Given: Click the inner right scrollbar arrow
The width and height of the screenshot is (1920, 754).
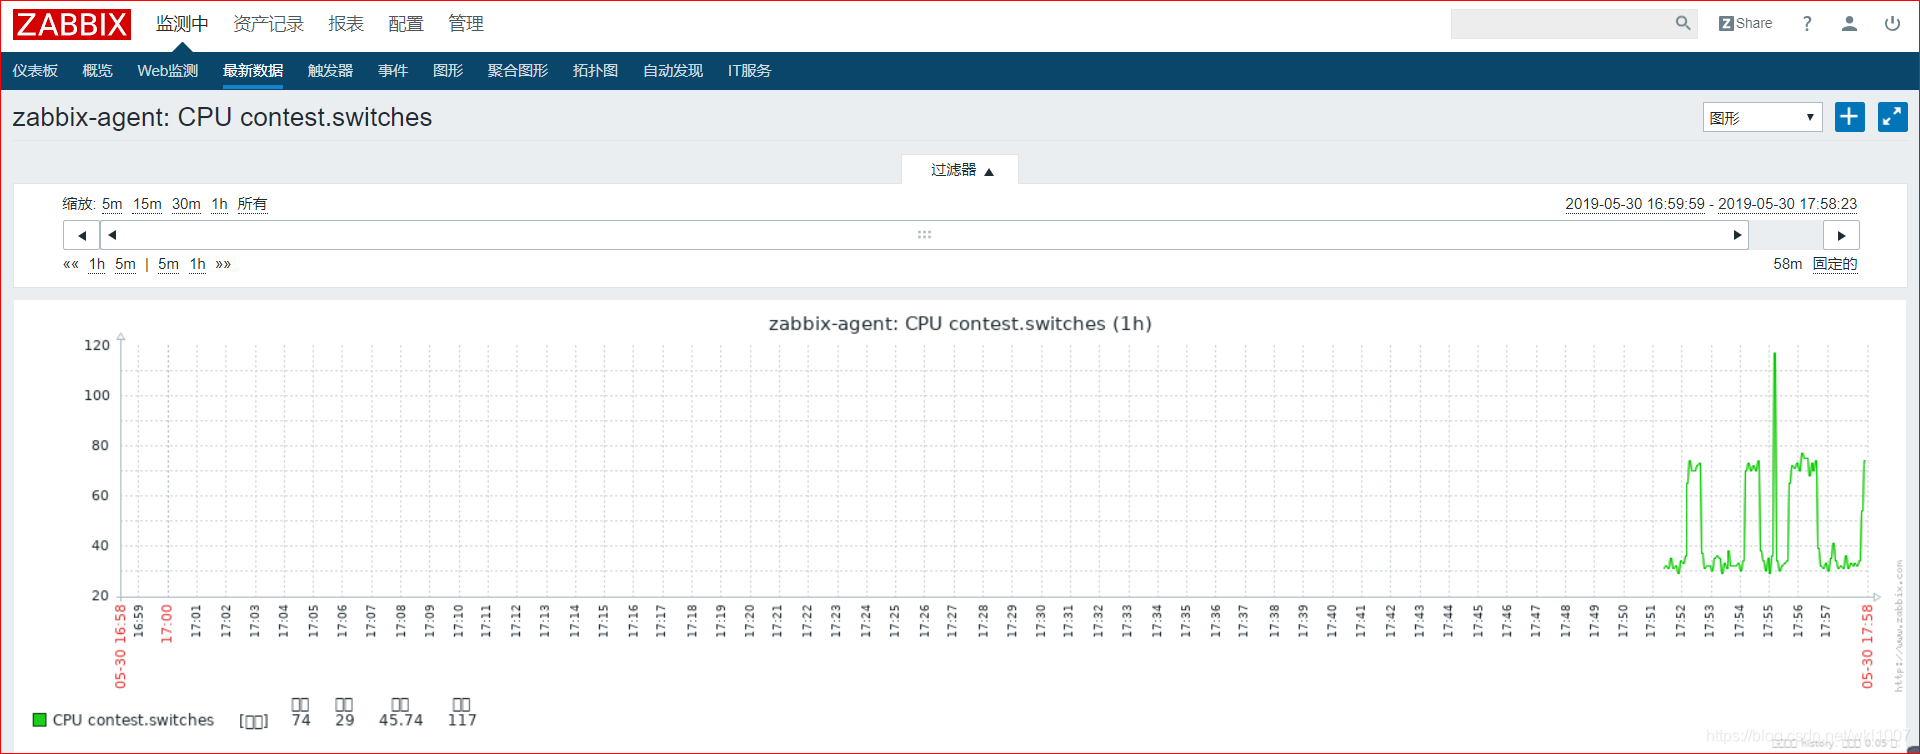Looking at the screenshot, I should point(1737,235).
